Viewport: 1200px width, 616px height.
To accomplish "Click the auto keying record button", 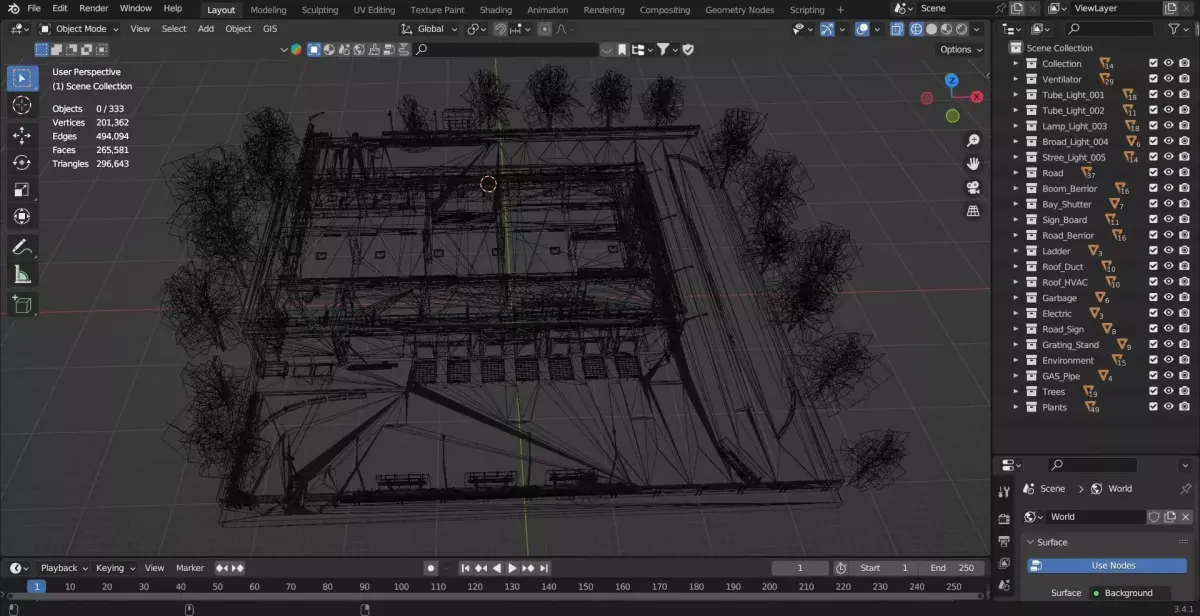I will 431,568.
